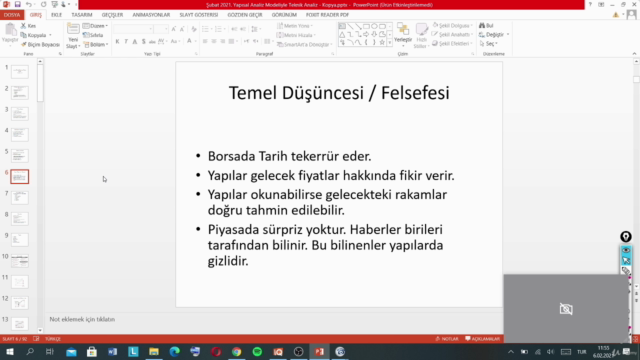This screenshot has width=640, height=360.
Task: Toggle center text alignment
Action: pyautogui.click(x=214, y=41)
